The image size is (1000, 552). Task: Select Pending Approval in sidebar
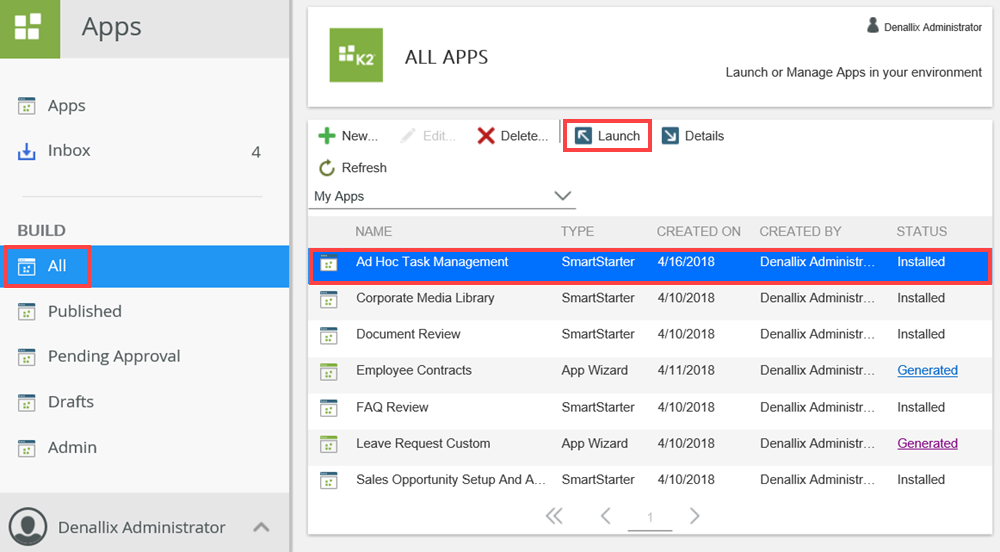point(113,356)
